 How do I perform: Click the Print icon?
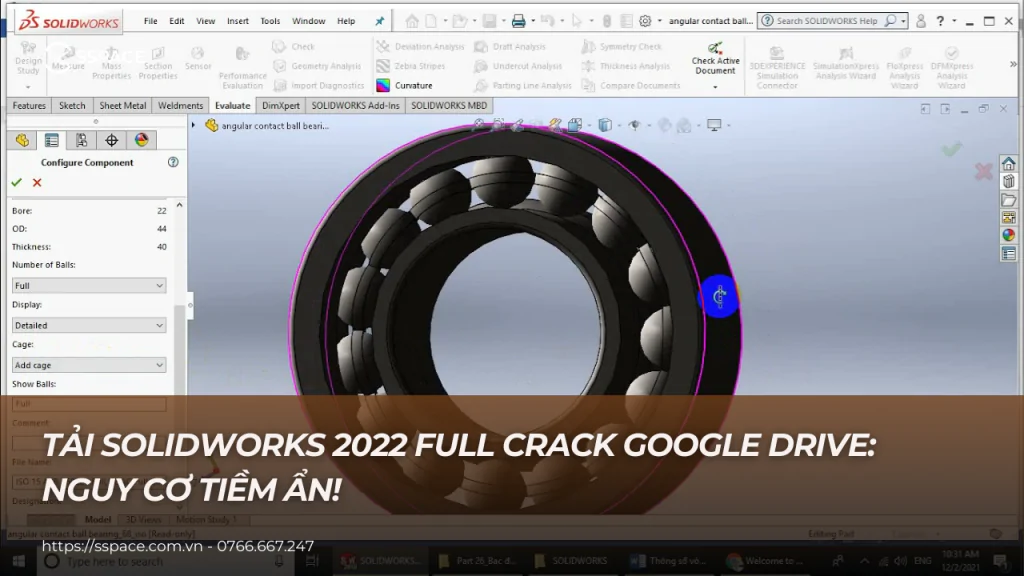coord(519,21)
